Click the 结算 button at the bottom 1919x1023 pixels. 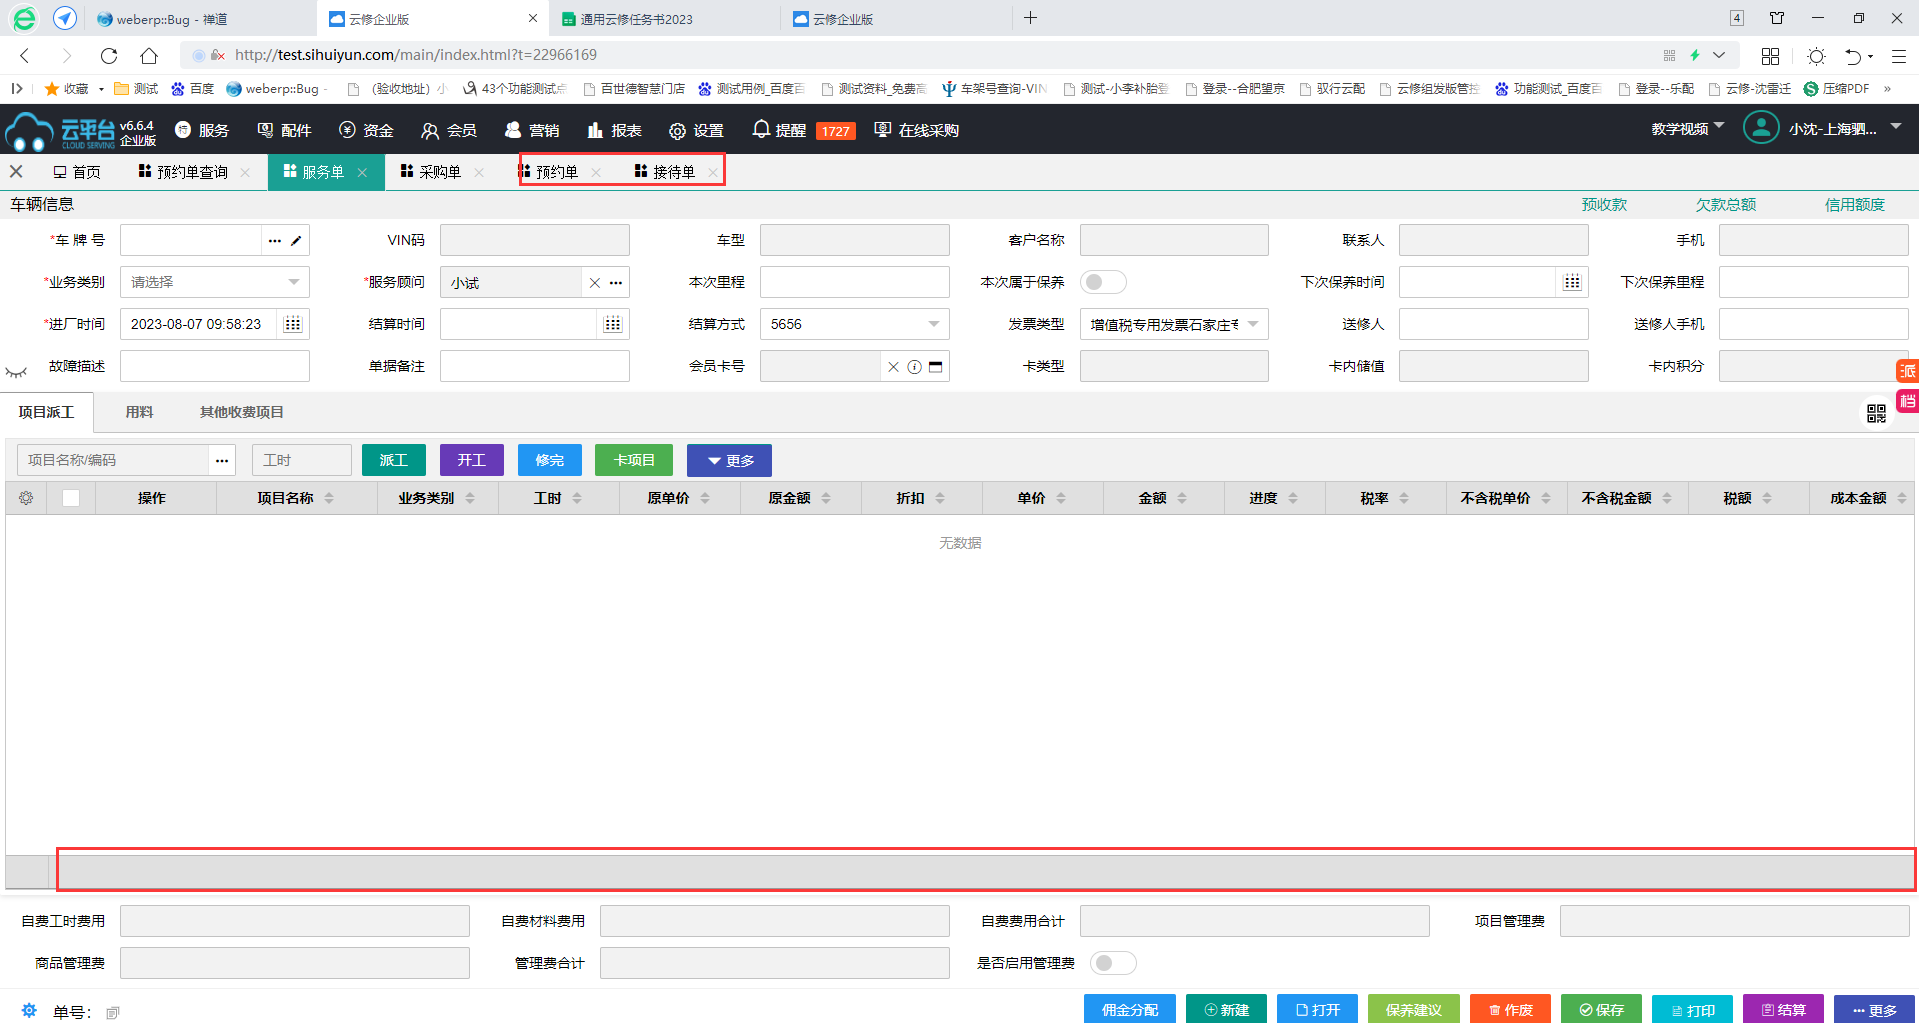[1782, 1010]
